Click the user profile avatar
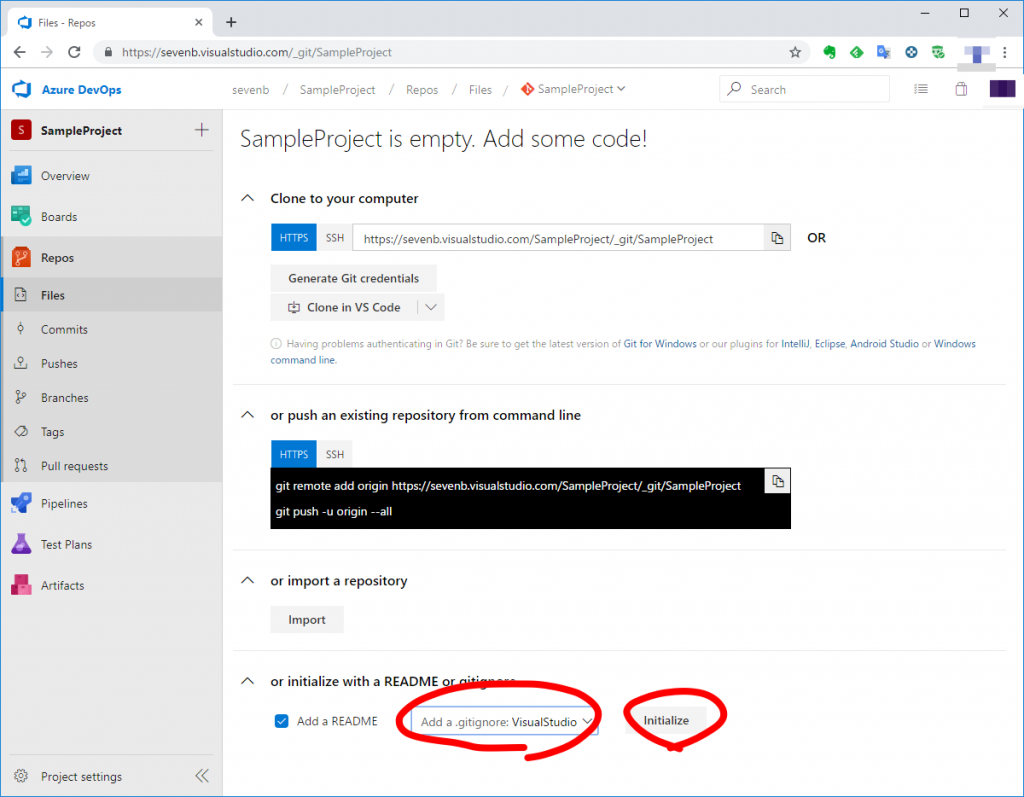This screenshot has width=1024, height=797. [x=1002, y=89]
